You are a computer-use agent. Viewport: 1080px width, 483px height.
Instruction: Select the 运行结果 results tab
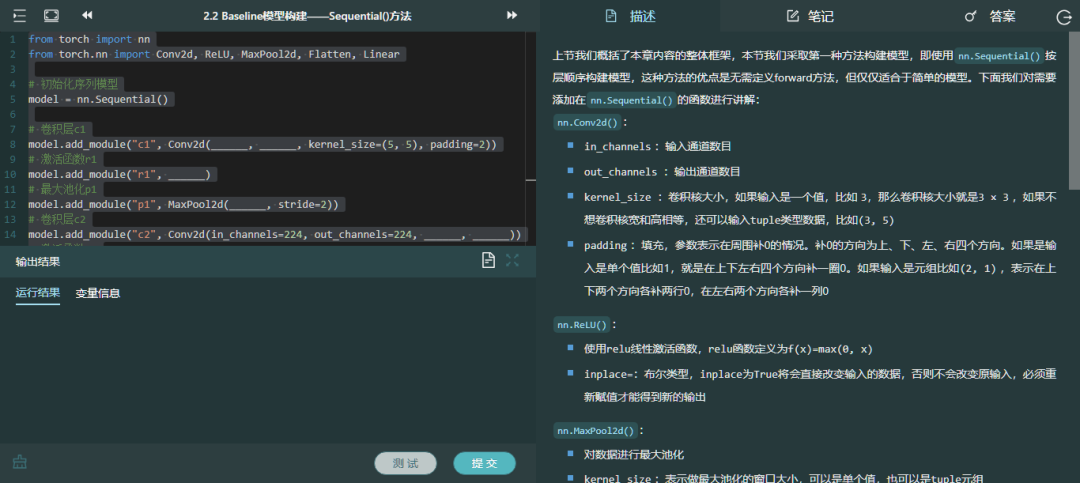point(38,293)
